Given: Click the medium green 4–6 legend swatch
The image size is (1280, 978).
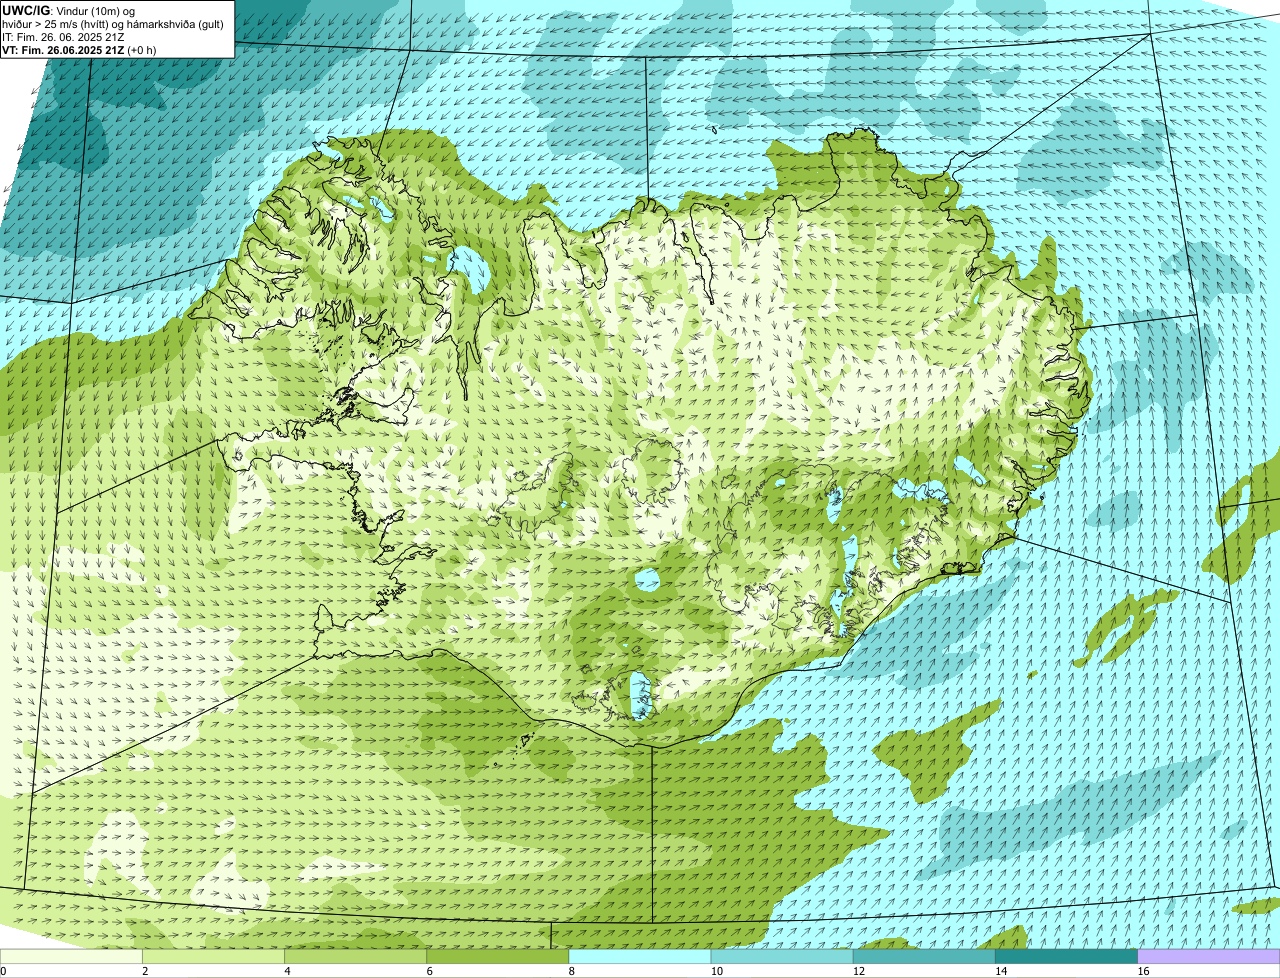Looking at the screenshot, I should pos(355,957).
